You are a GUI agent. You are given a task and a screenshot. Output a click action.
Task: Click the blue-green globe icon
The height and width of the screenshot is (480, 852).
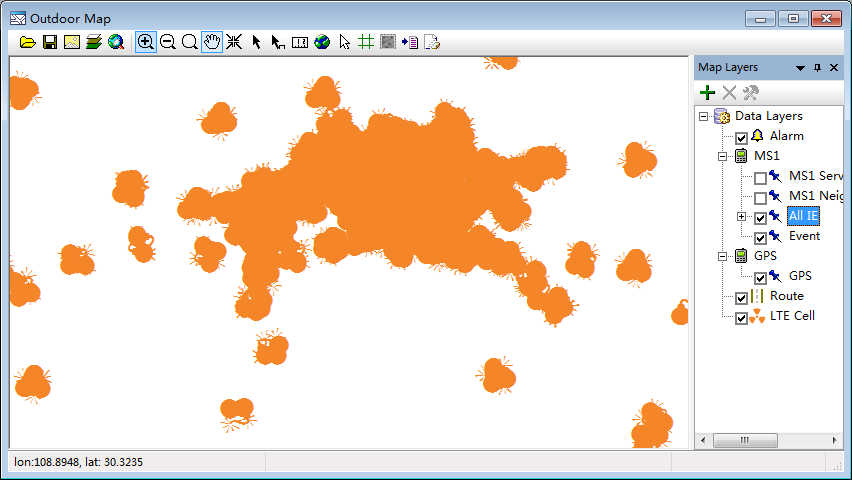[322, 42]
